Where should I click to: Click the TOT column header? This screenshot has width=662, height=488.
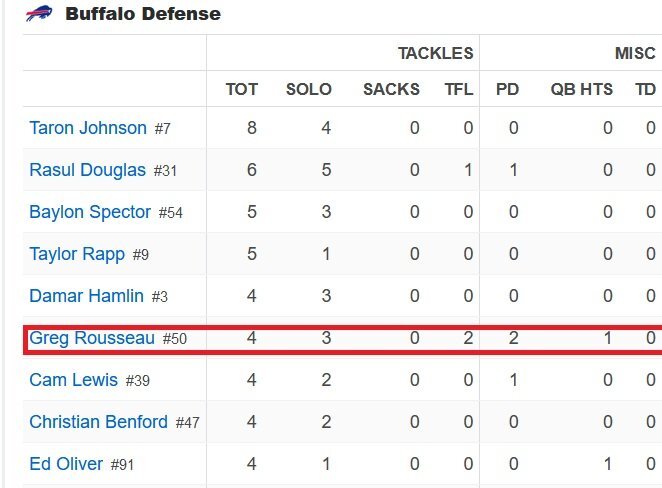point(241,89)
